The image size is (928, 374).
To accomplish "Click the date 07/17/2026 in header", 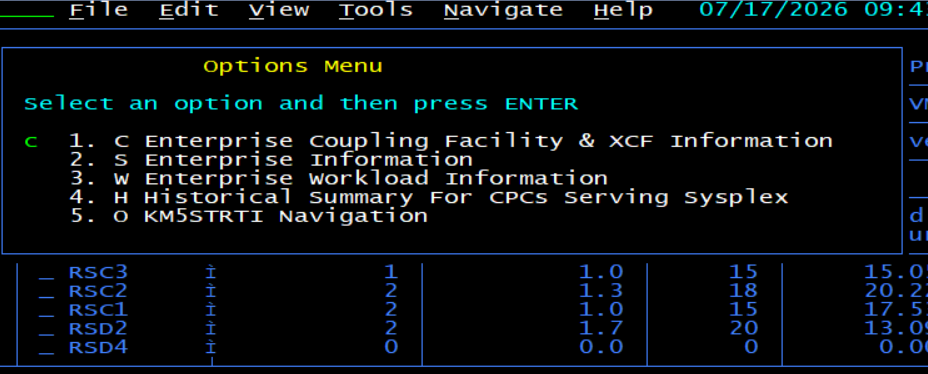I will pos(774,10).
